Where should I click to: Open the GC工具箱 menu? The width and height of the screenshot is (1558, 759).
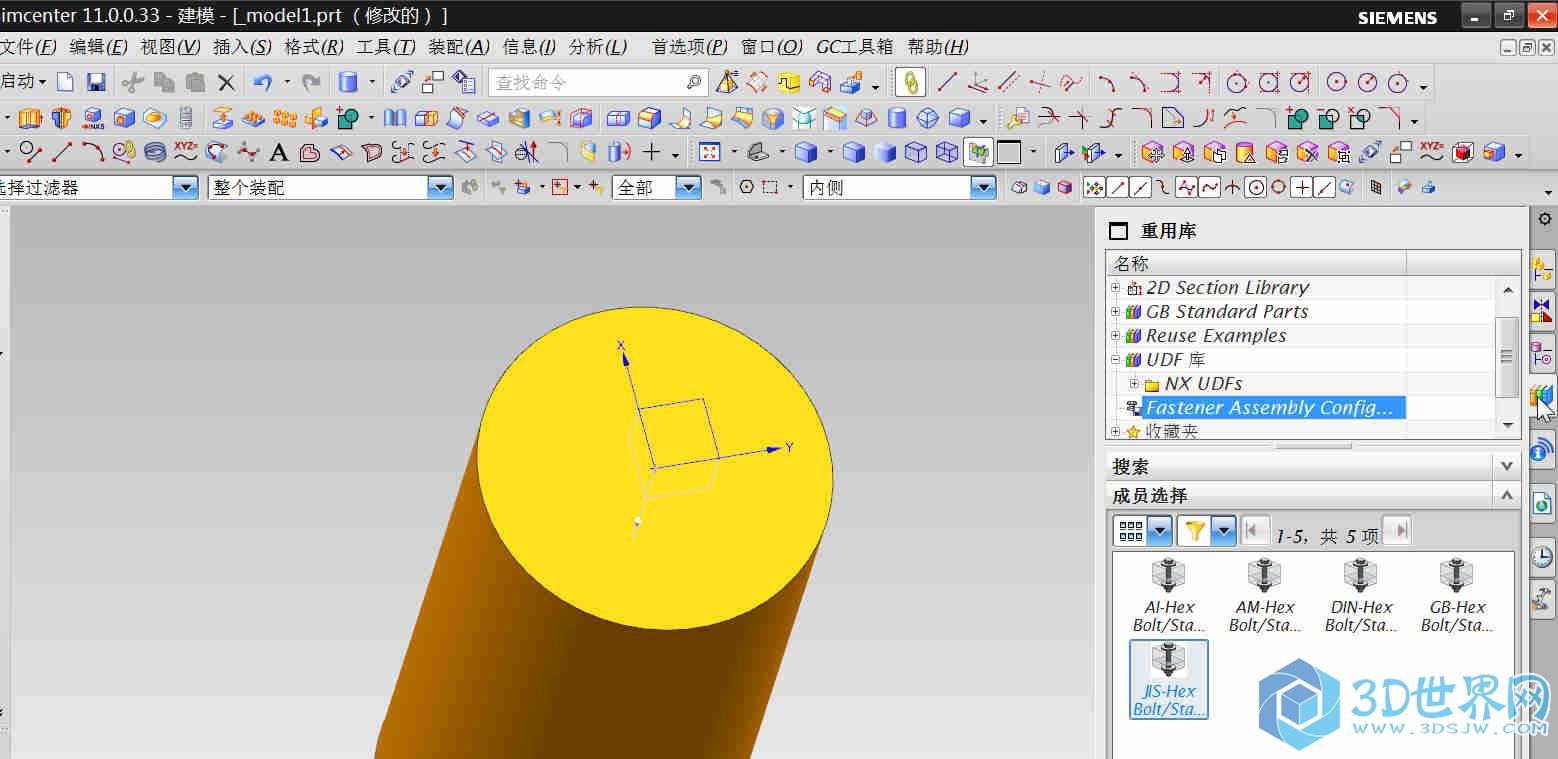pos(855,47)
